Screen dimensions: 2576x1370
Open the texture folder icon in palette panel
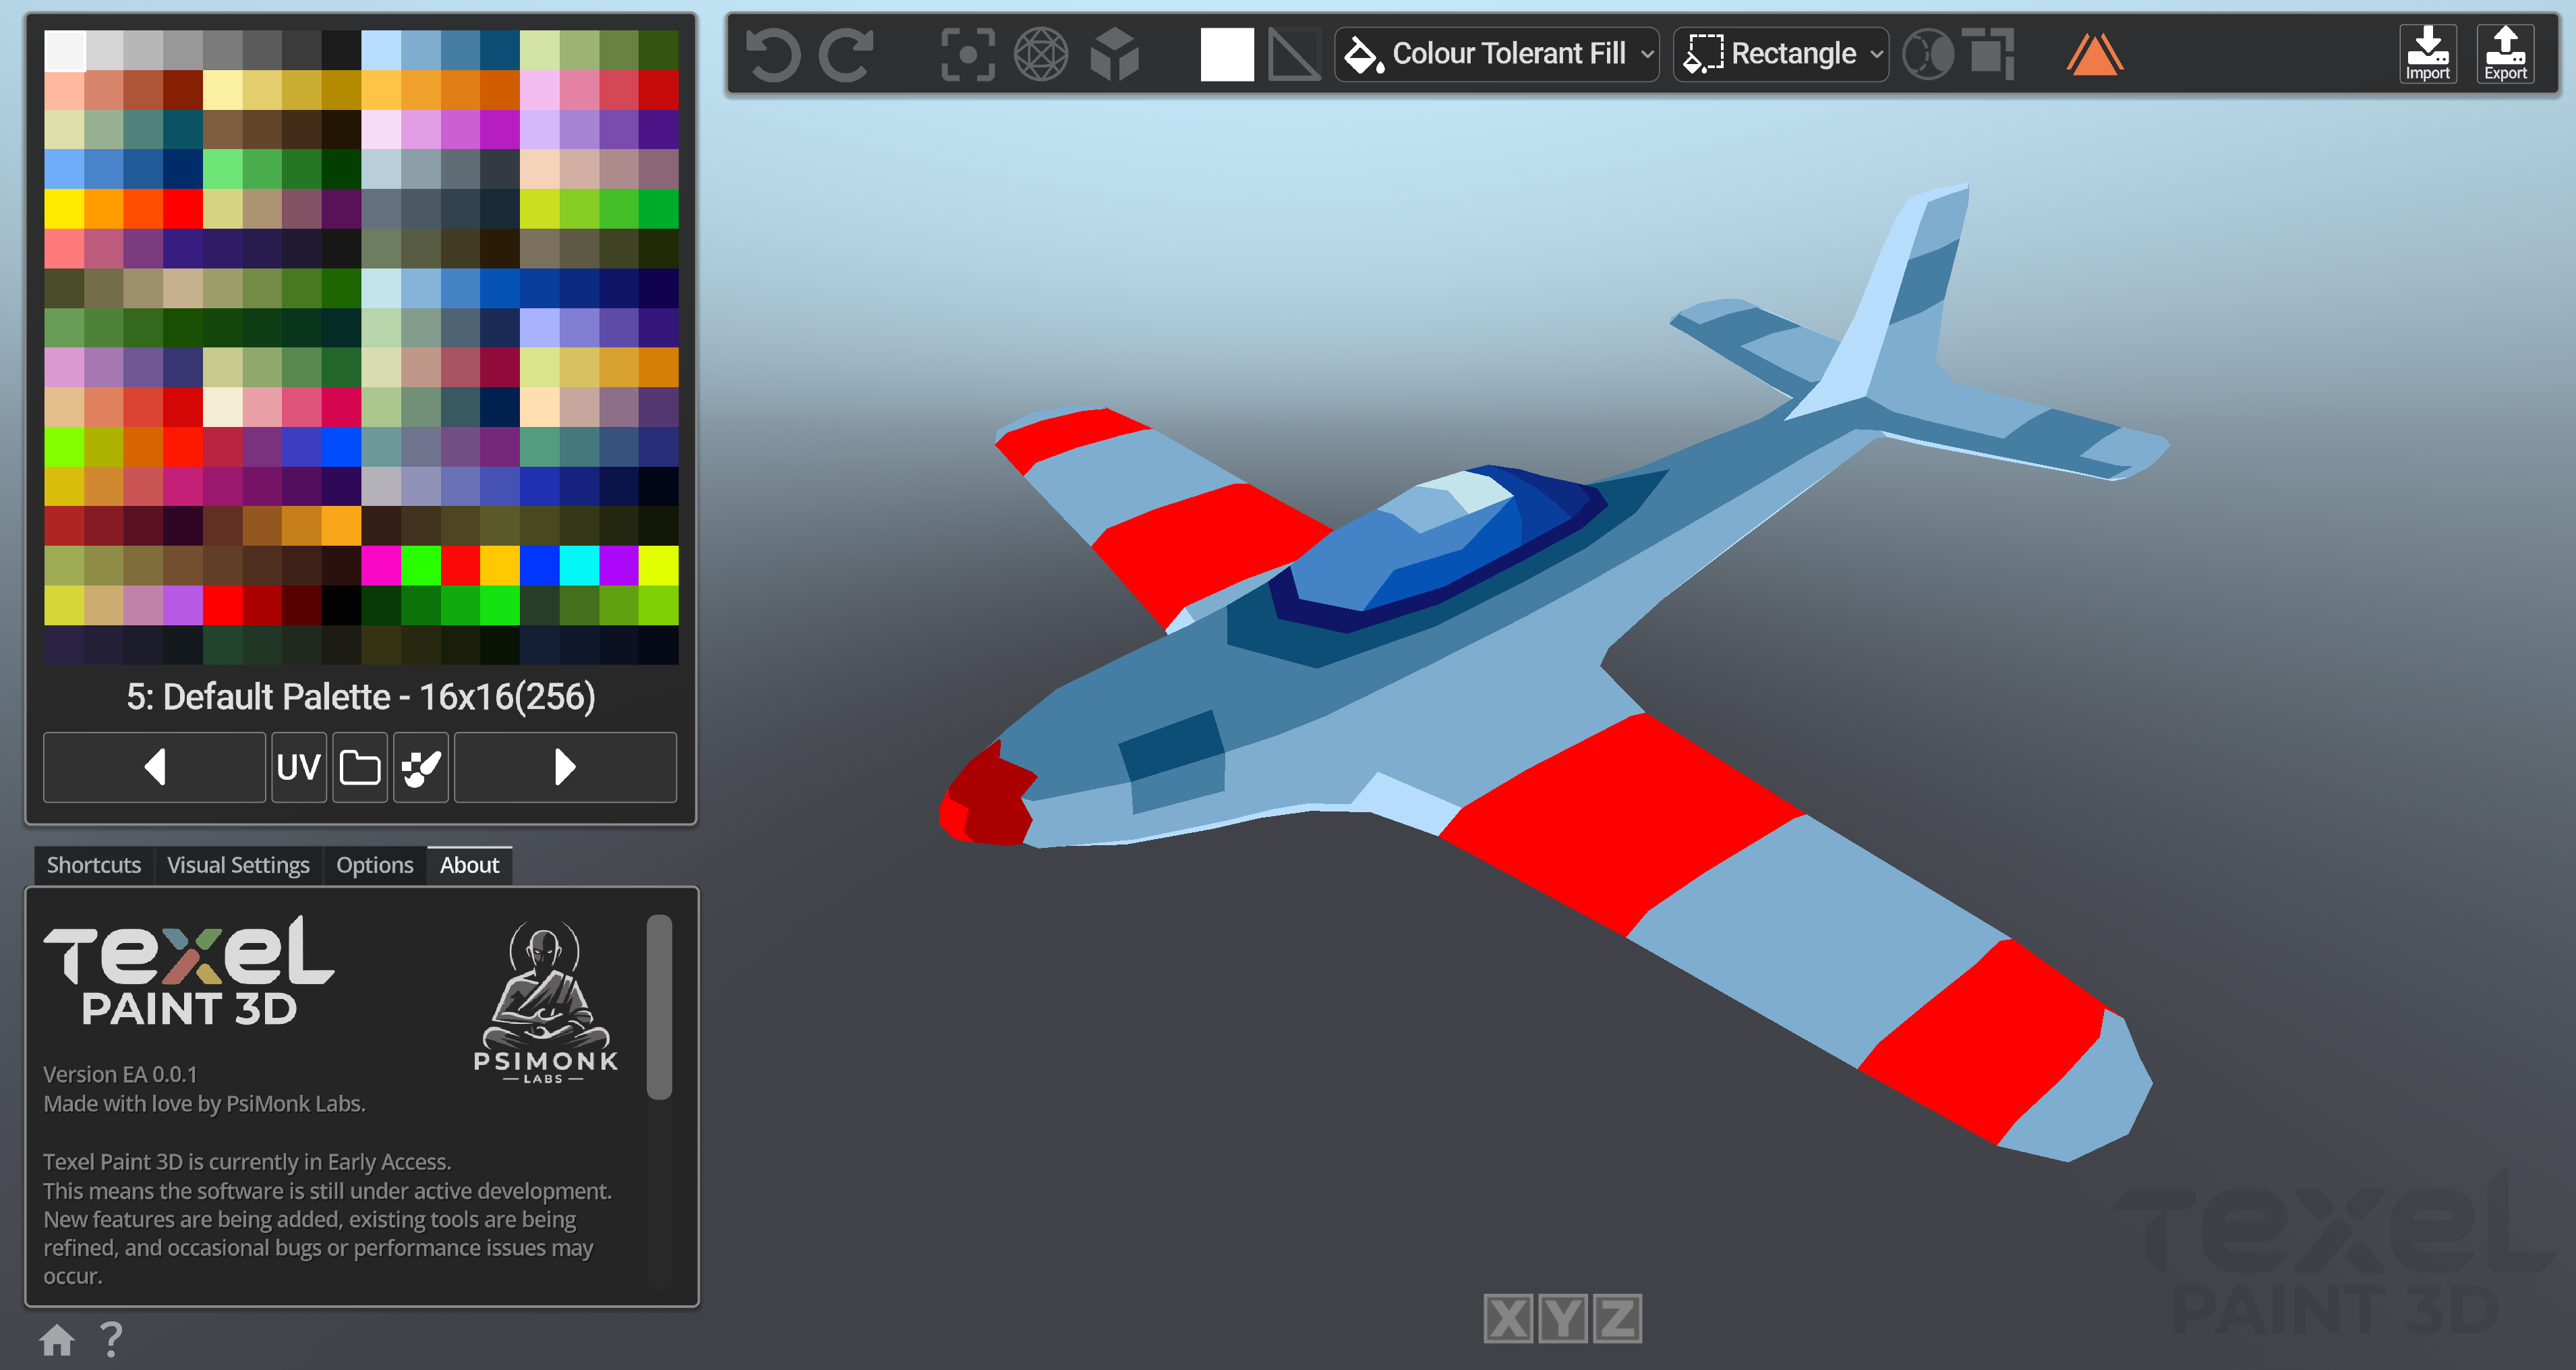[360, 766]
